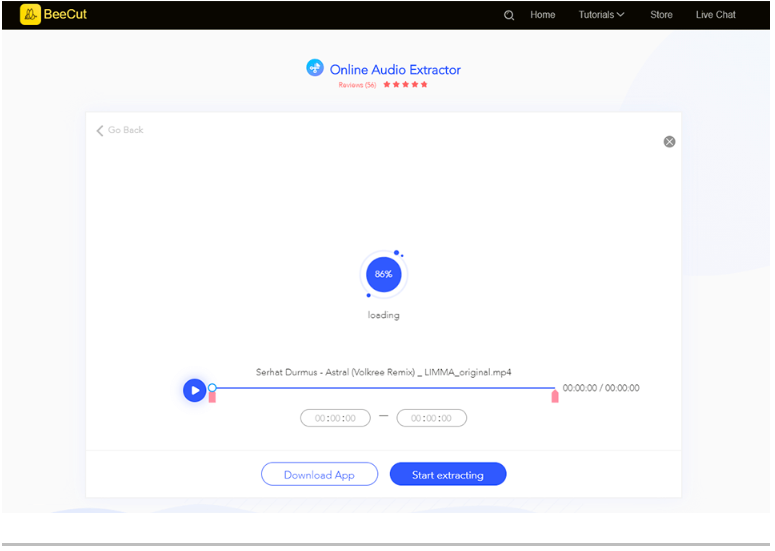Screen dimensions: 775x551
Task: Click the end trim marker
Action: (x=555, y=396)
